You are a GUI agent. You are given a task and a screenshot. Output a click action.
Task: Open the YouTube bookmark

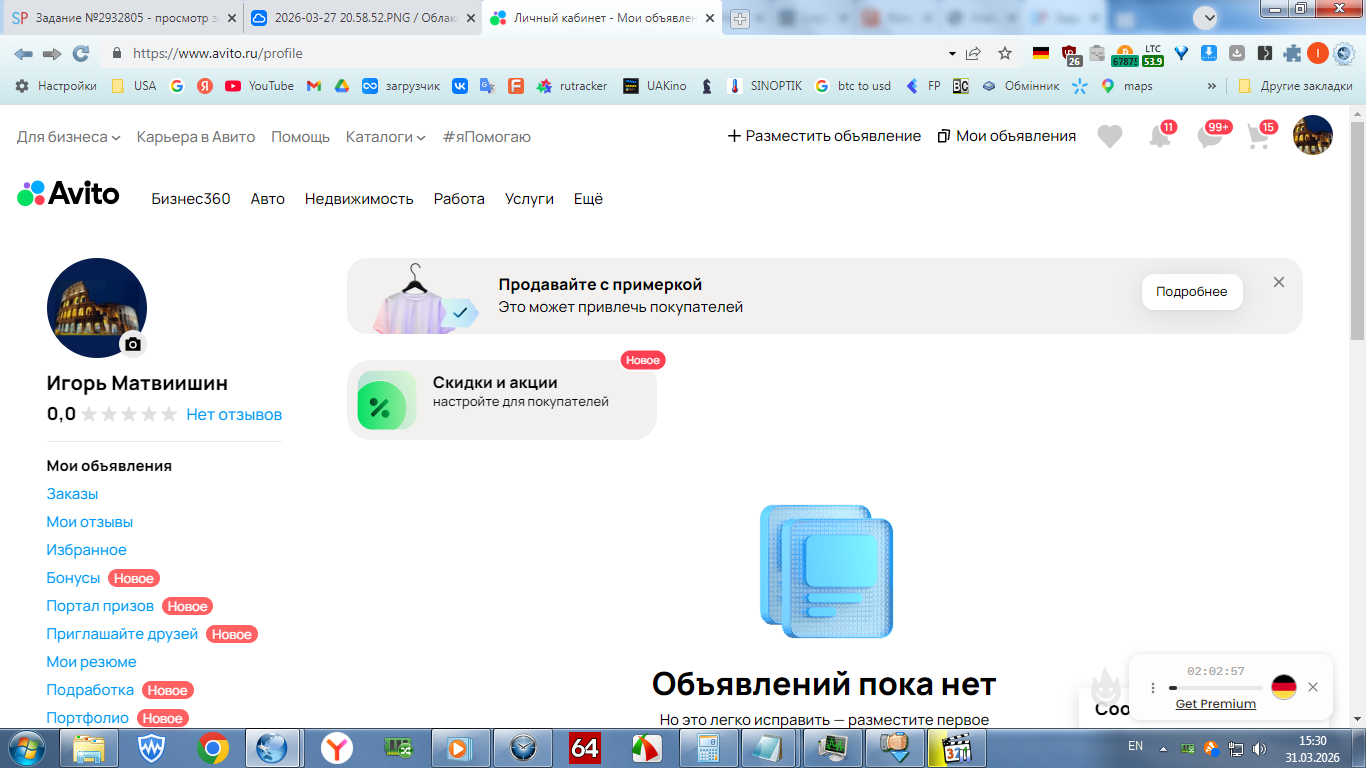click(260, 86)
